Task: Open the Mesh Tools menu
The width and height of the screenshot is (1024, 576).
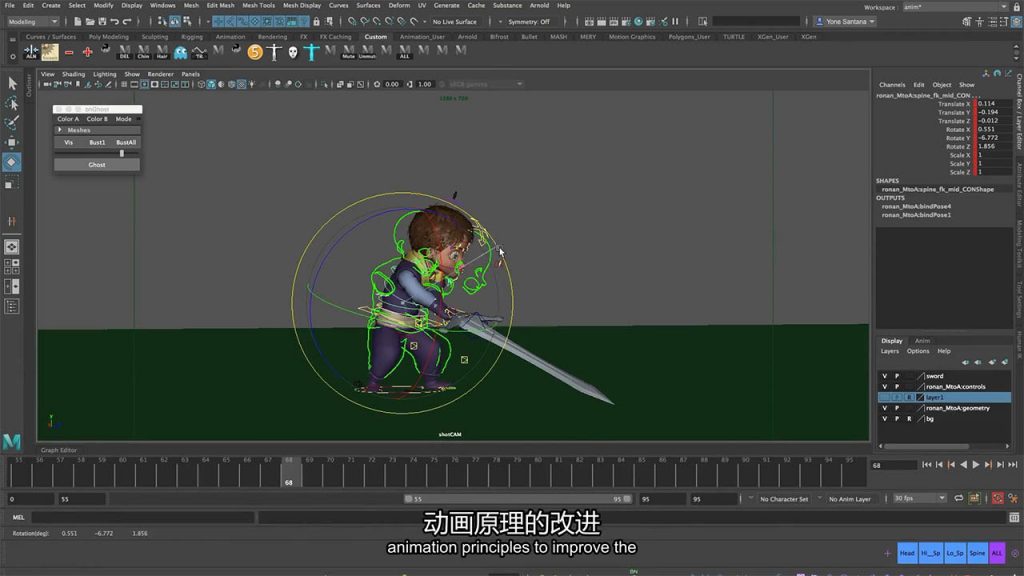Action: pos(259,5)
